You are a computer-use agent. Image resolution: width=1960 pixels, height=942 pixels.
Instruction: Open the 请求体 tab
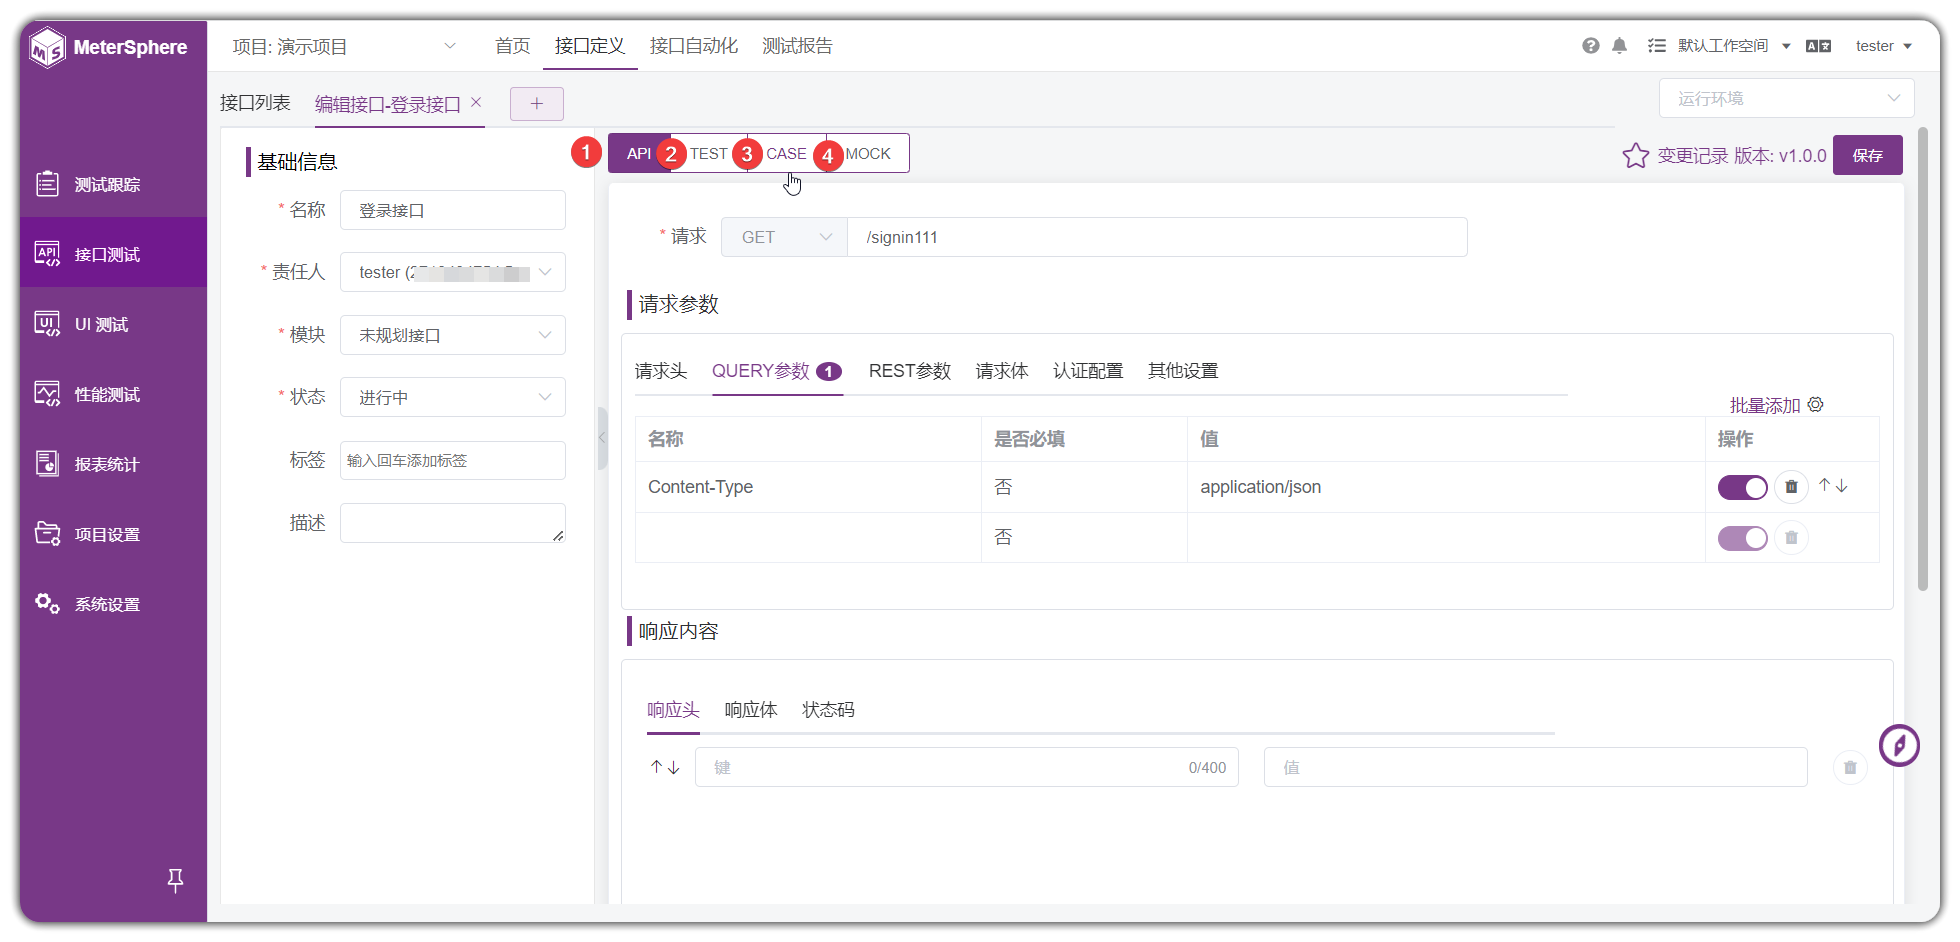tap(1002, 371)
